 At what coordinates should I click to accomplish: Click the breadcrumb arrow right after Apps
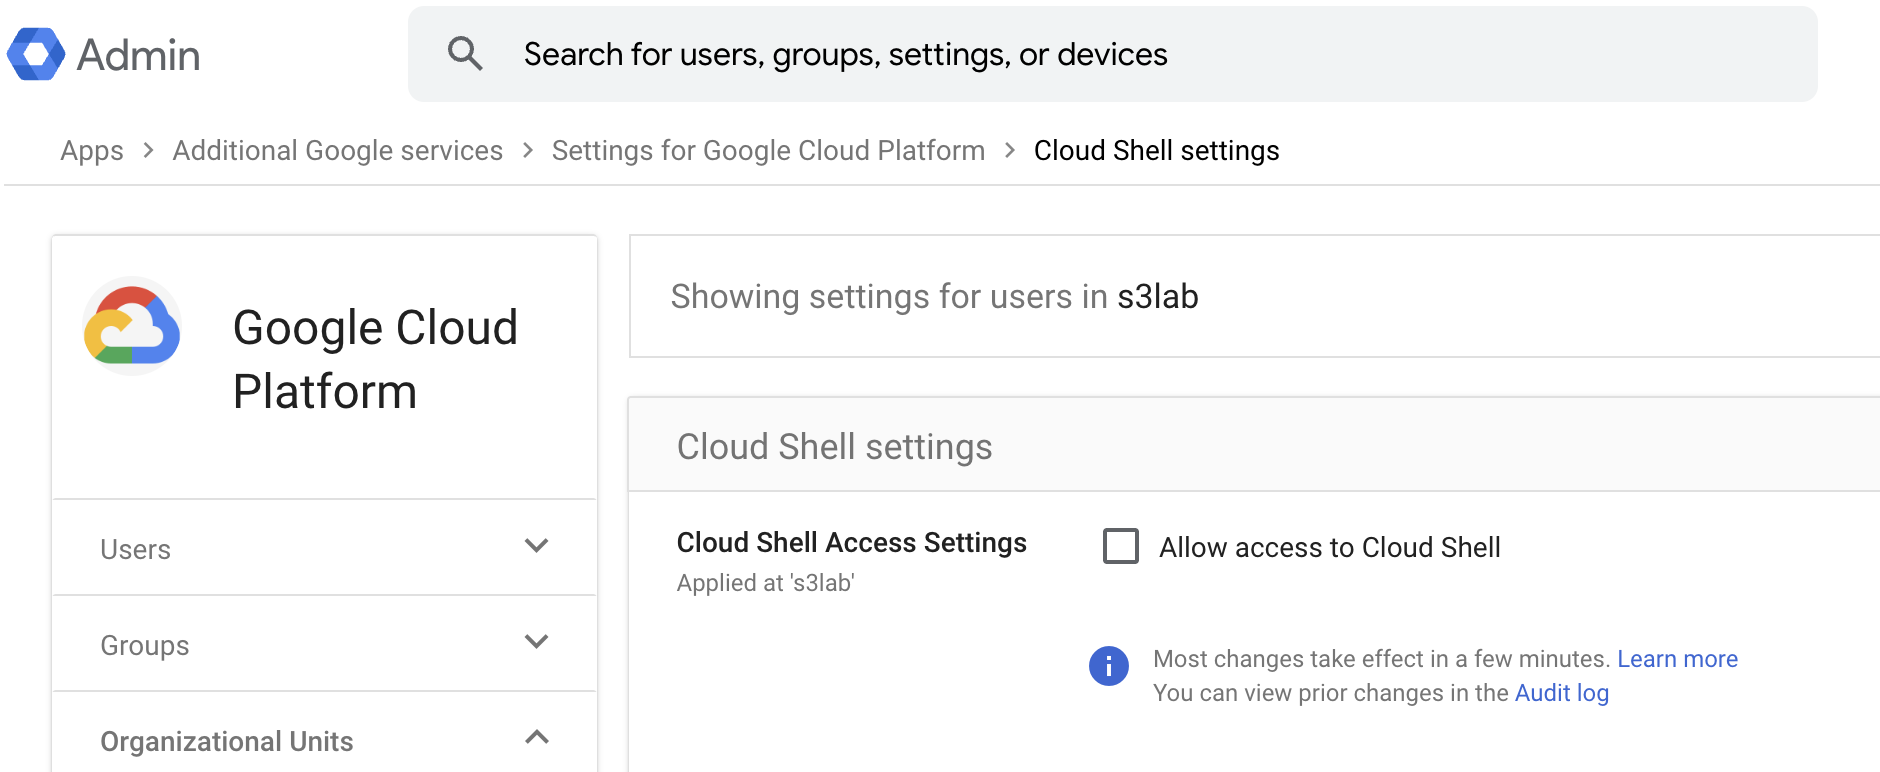148,150
